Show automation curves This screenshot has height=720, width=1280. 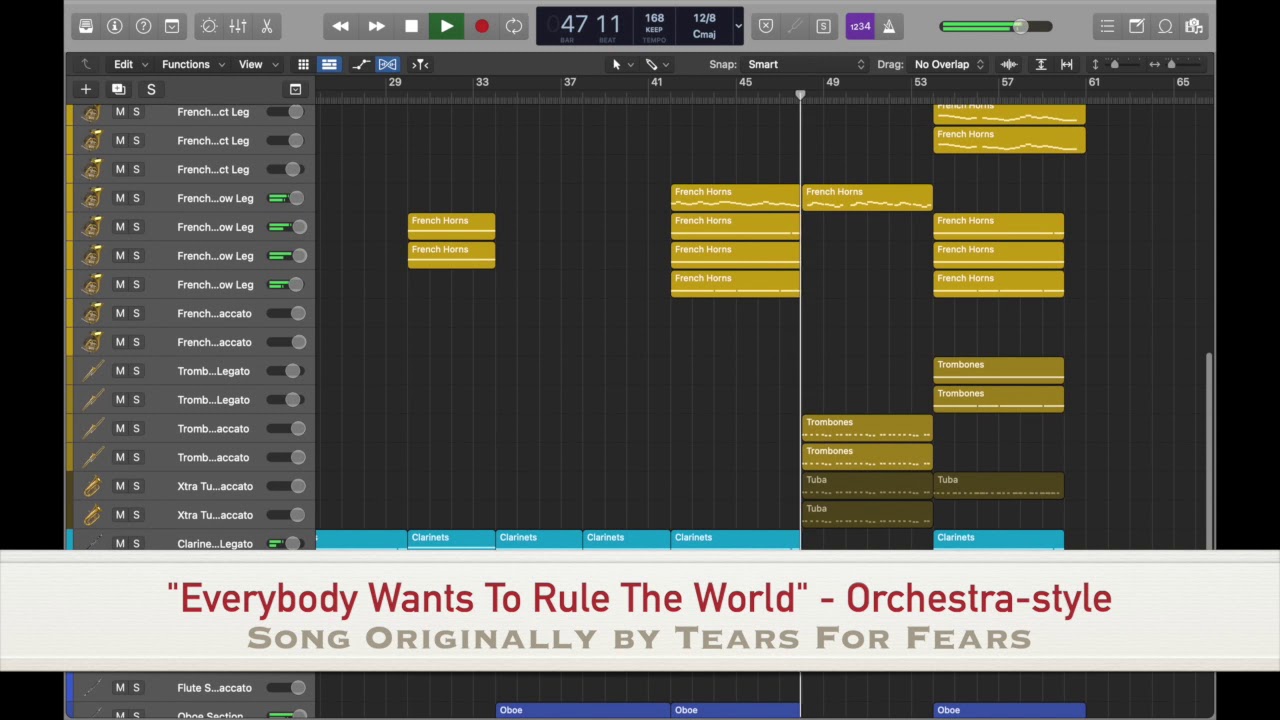[361, 64]
